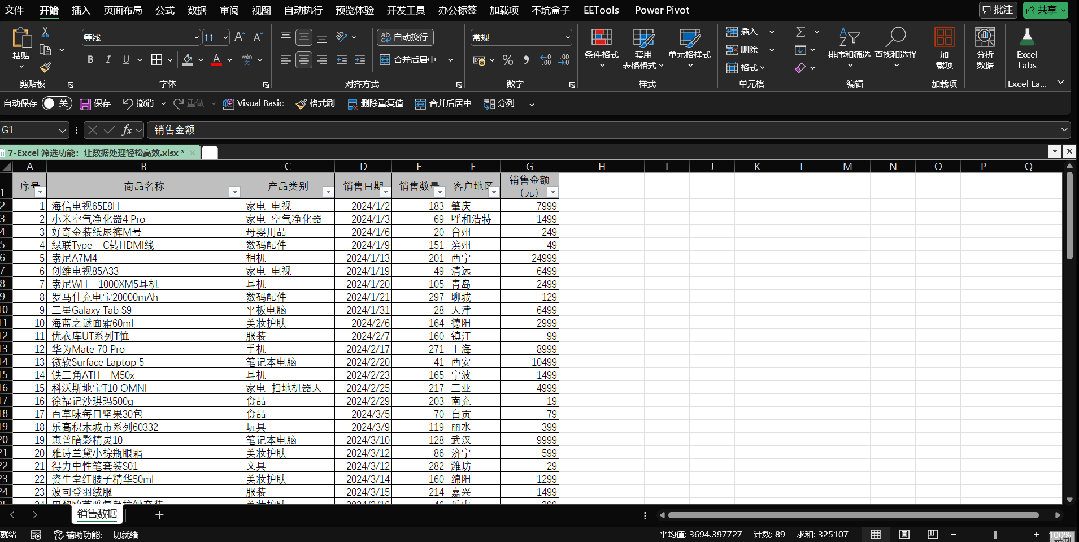Click the Fill down icon
Viewport: 1079px width, 542px height.
pos(801,50)
